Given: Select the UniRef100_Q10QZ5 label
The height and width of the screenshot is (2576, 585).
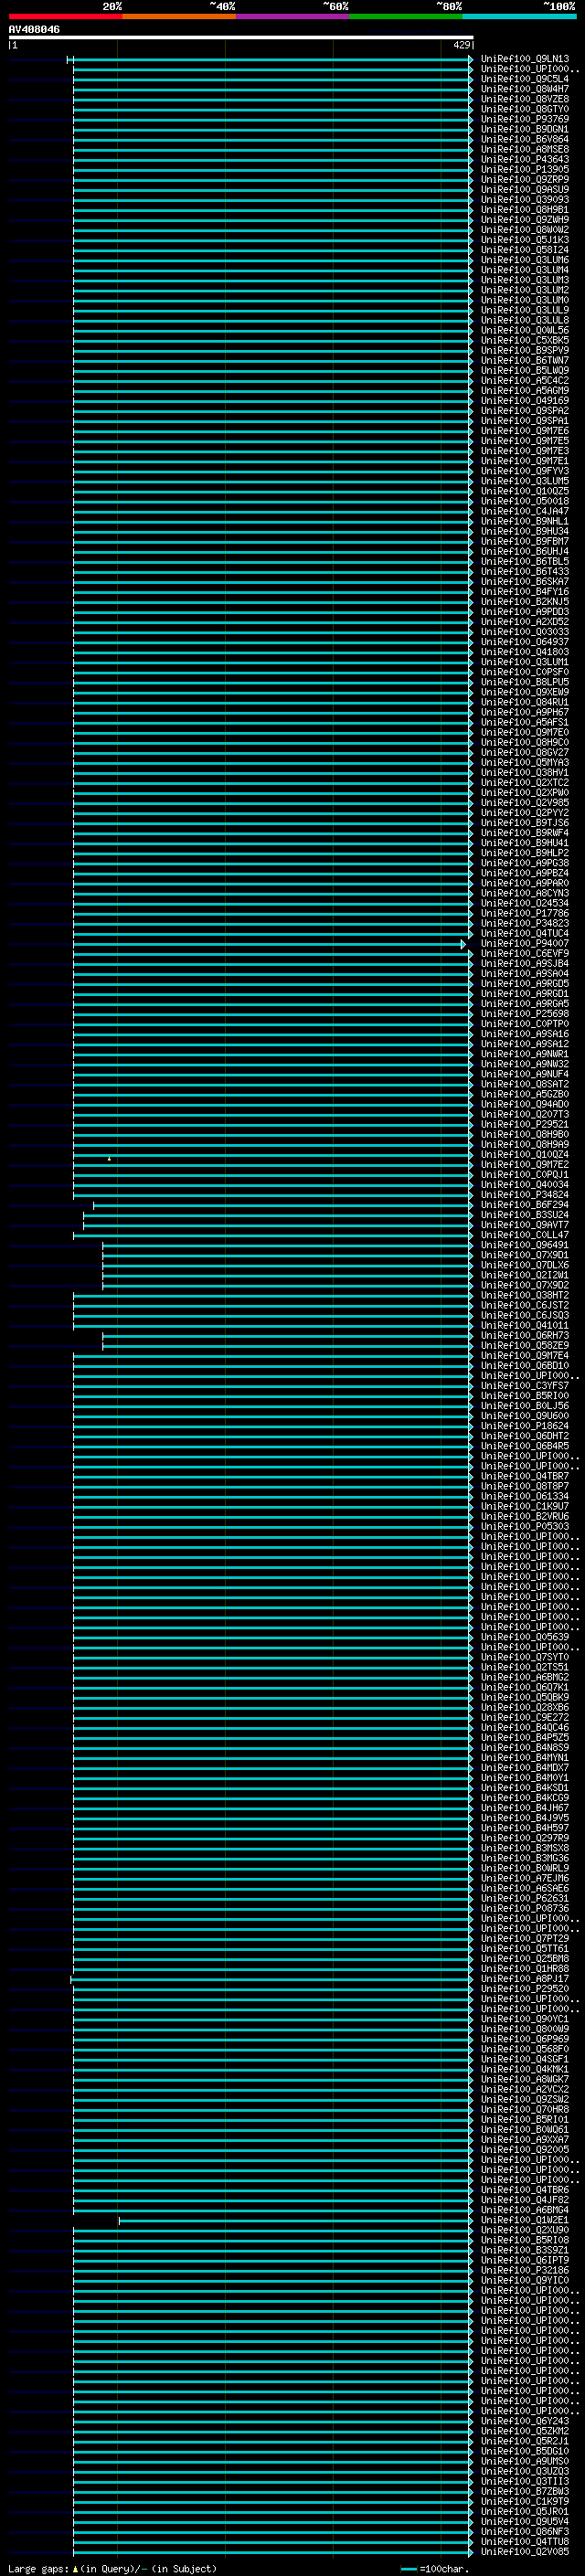Looking at the screenshot, I should coord(525,491).
